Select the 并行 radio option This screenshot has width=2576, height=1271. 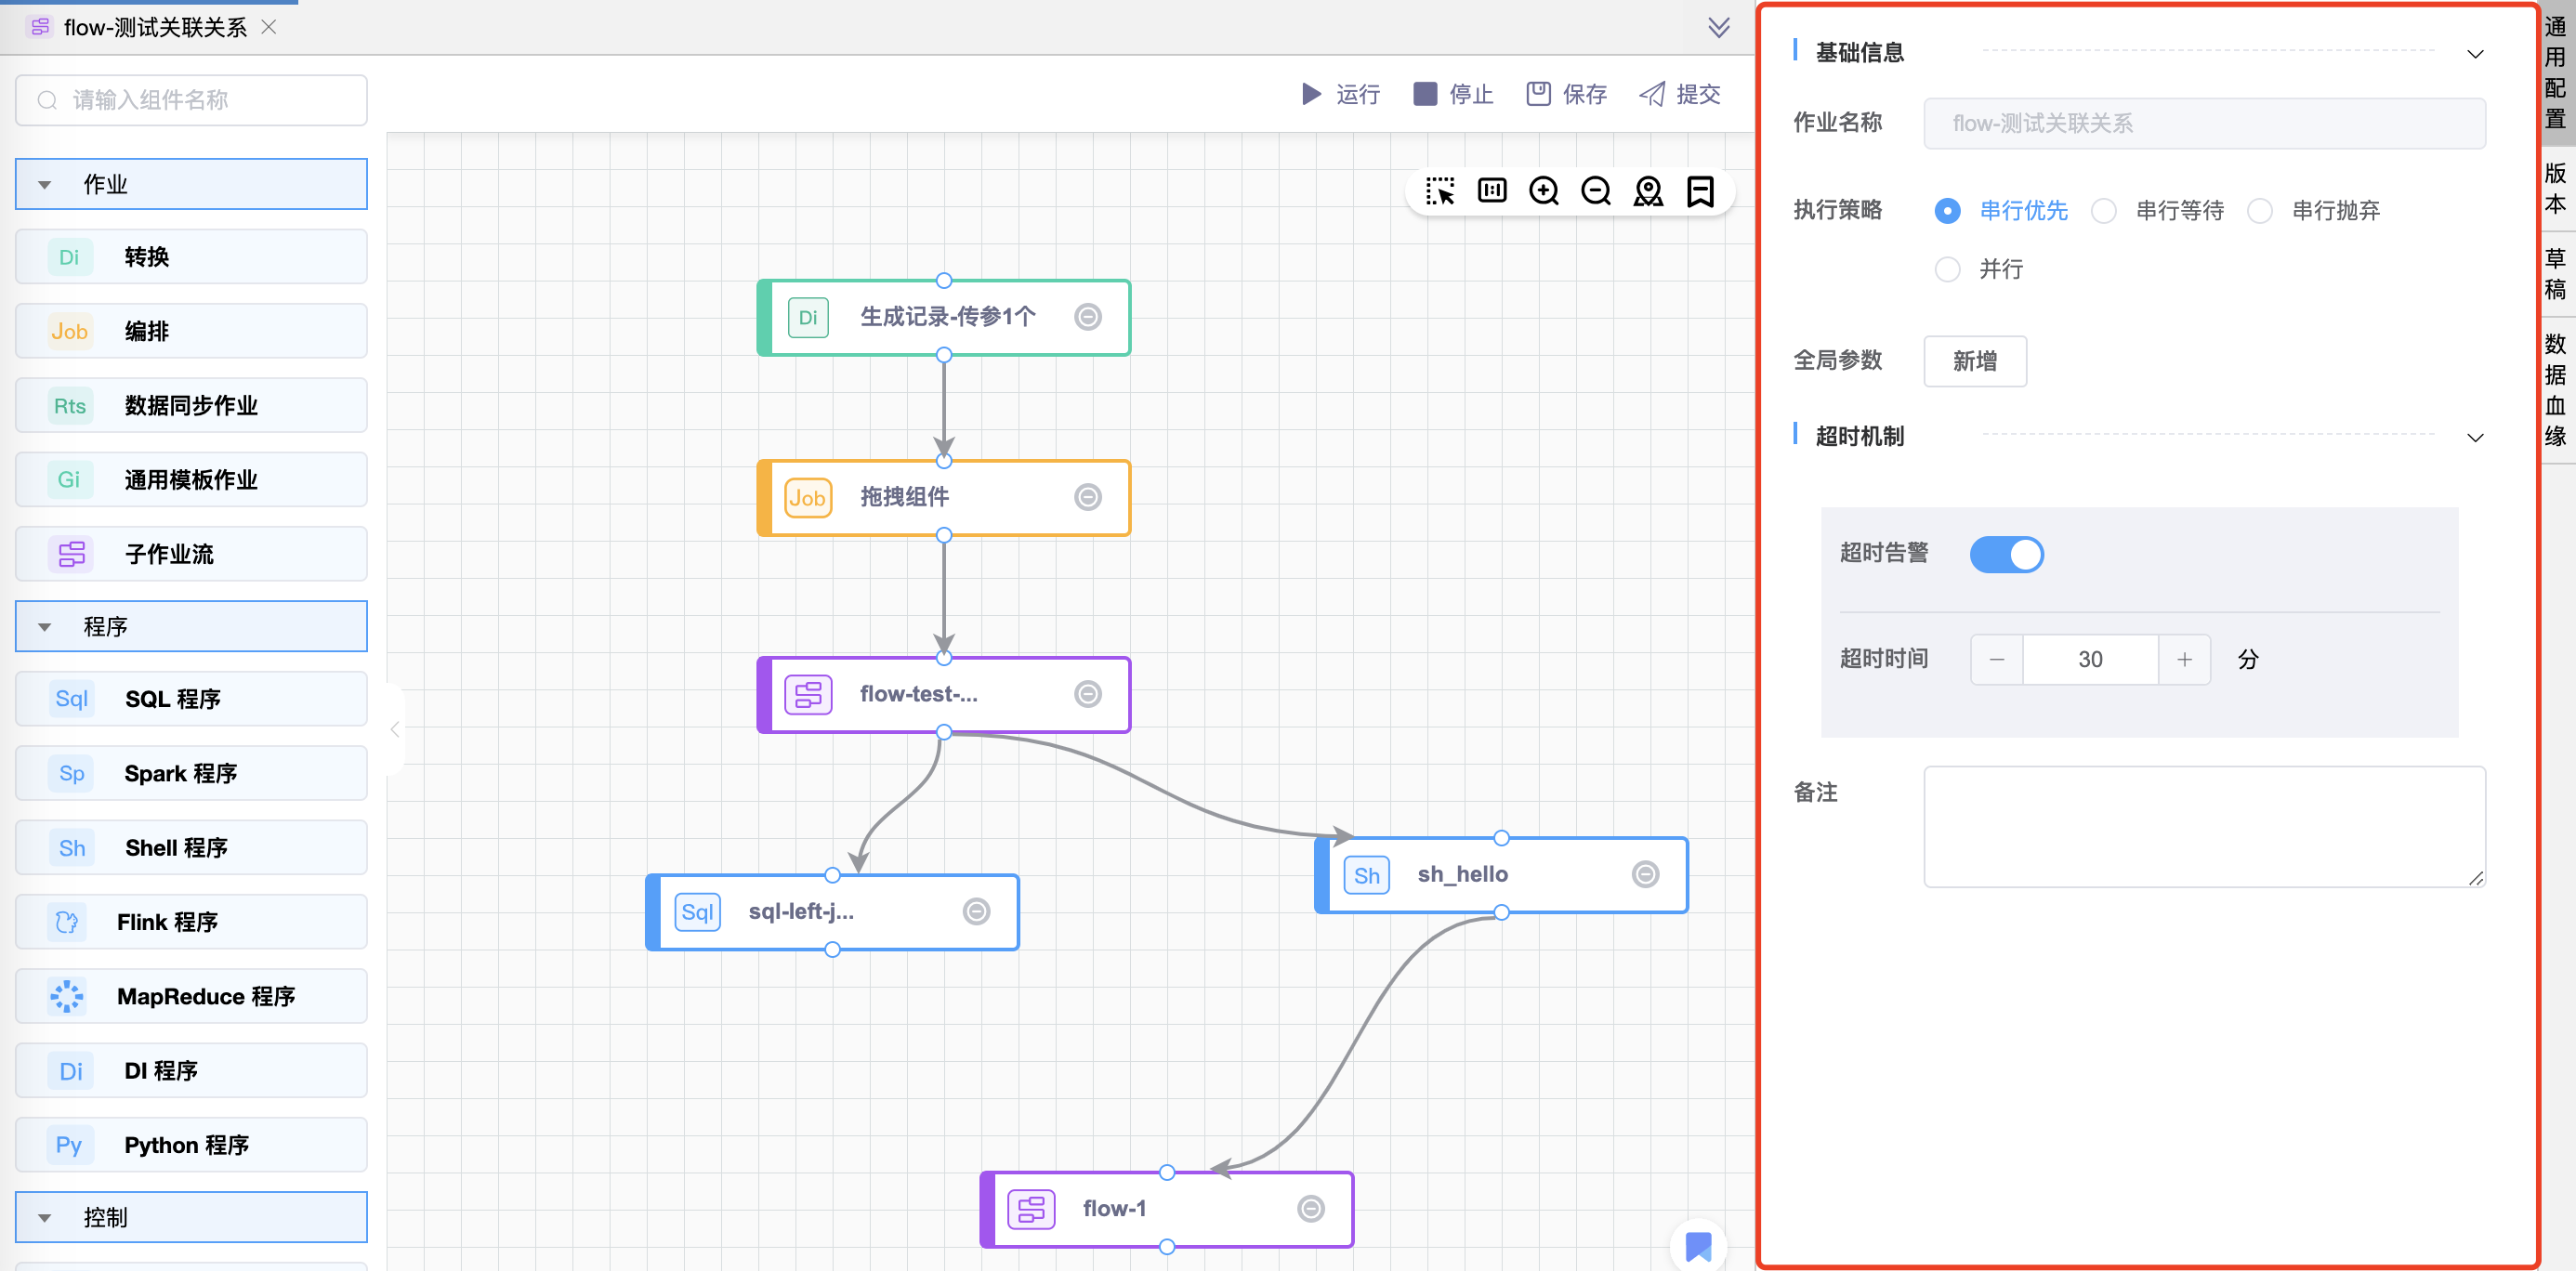point(1947,270)
